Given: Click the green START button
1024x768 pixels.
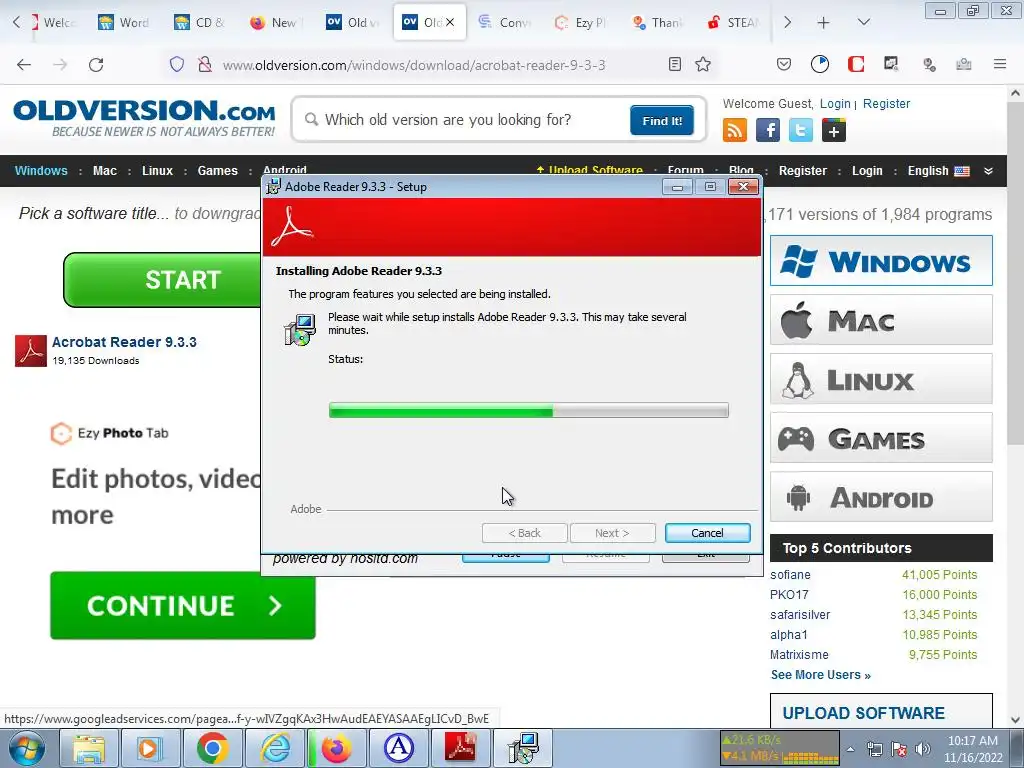Looking at the screenshot, I should click(163, 280).
